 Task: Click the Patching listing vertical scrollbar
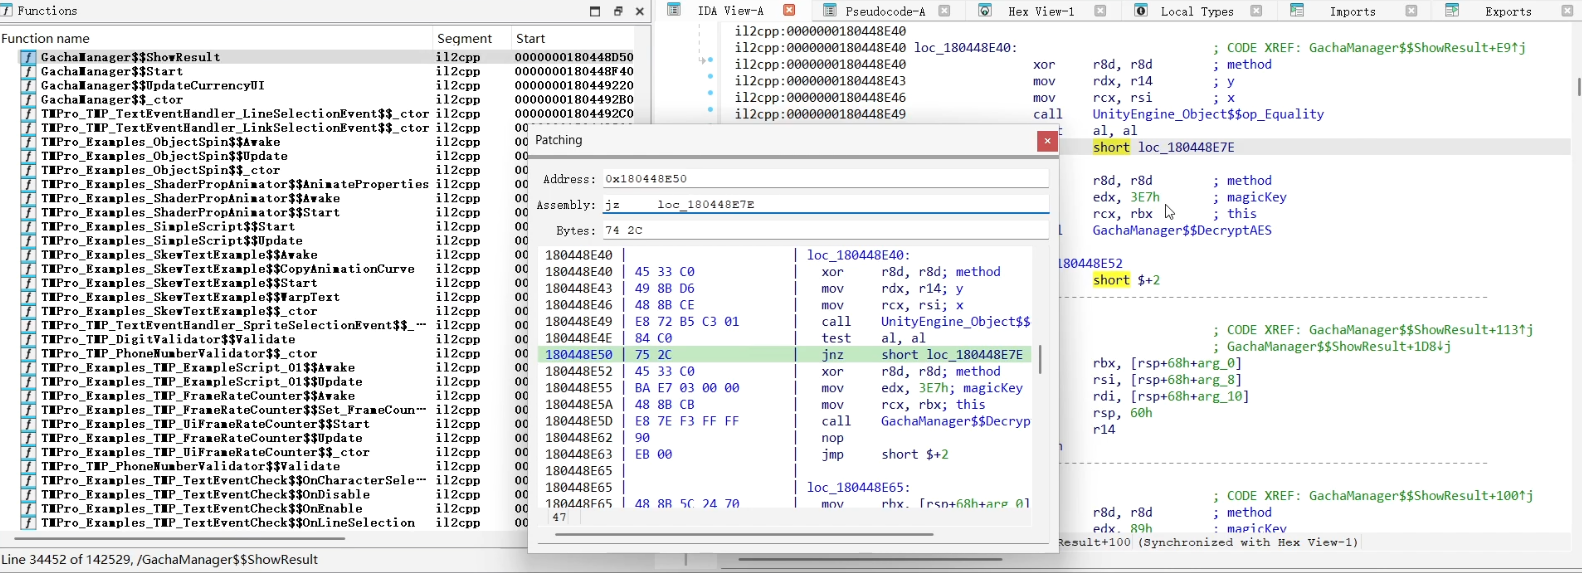[1040, 359]
